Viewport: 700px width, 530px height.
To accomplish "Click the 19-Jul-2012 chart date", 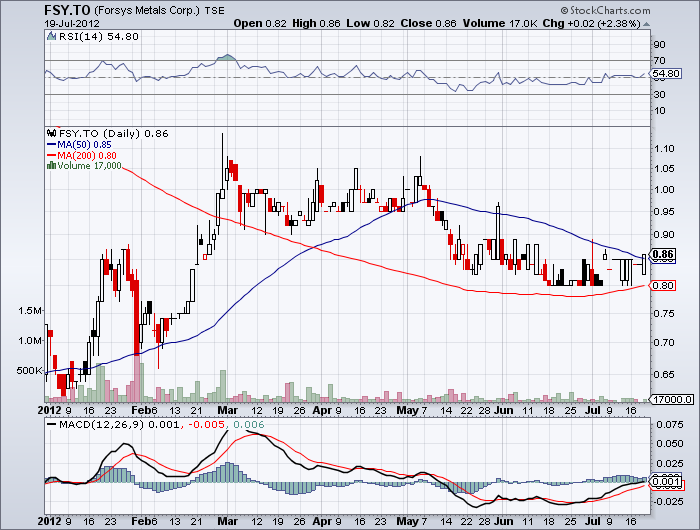I will tap(72, 24).
